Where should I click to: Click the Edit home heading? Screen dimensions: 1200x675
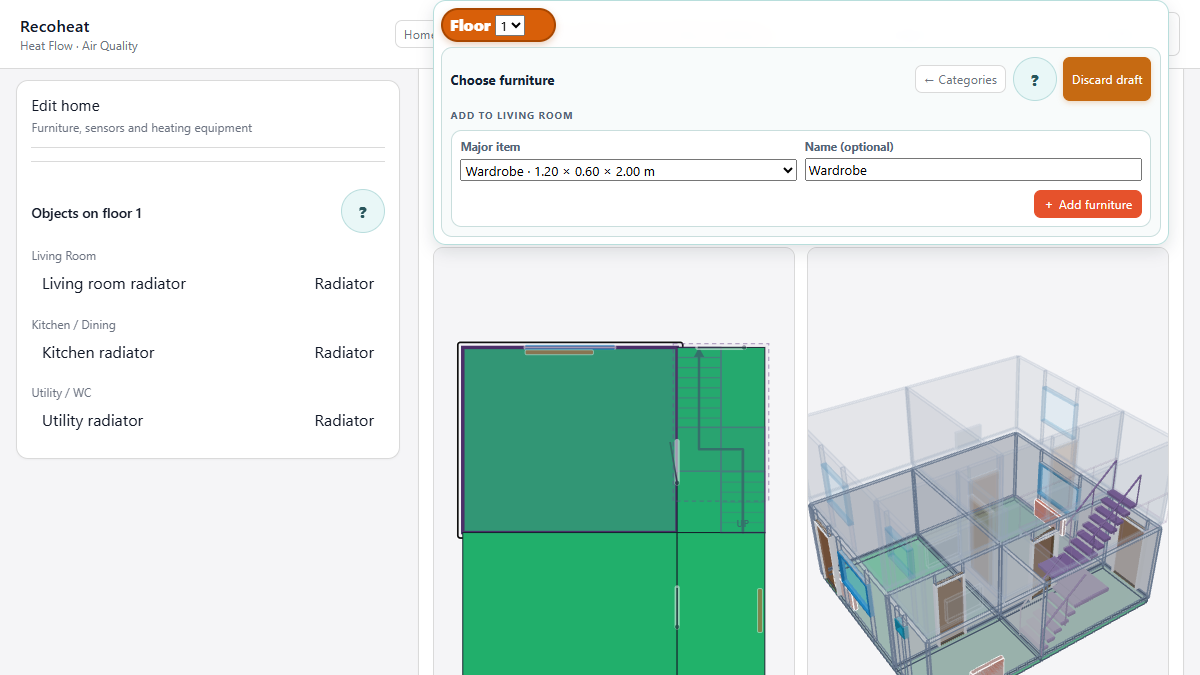(66, 106)
